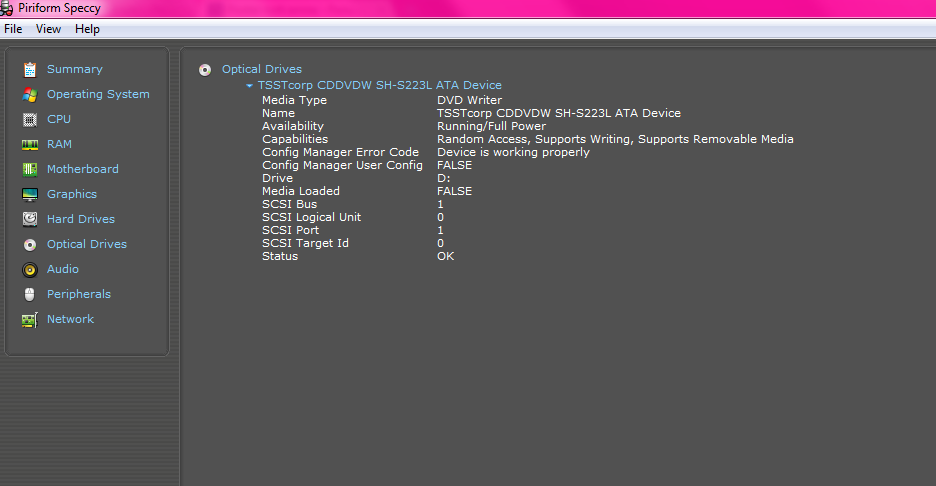Click the Peripherals mouse icon
The image size is (936, 486).
coord(30,294)
